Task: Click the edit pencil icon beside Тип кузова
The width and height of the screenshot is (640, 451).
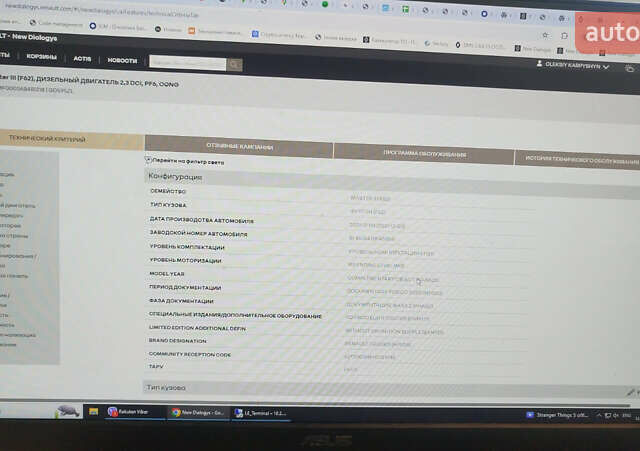Action: pyautogui.click(x=630, y=392)
